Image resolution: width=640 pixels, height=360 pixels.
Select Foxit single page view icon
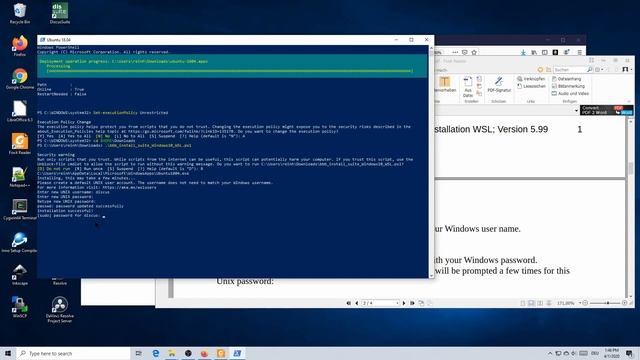coord(523,303)
